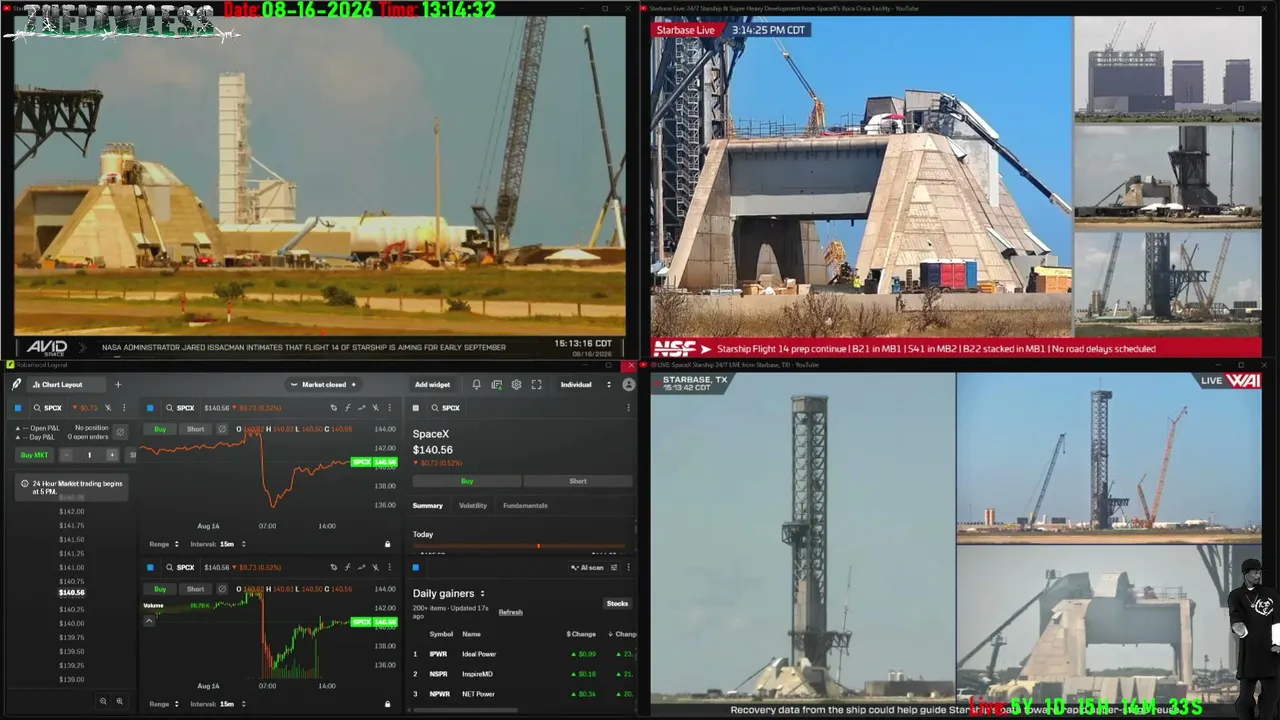
Task: Click the unlink icon in the lower chart header
Action: [375, 567]
